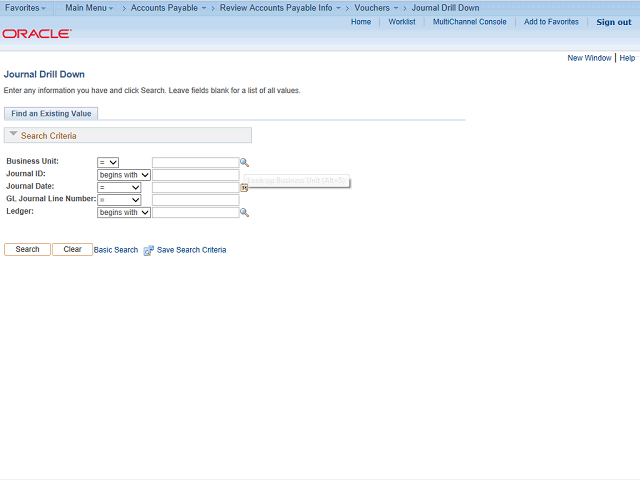Viewport: 640px width, 480px height.
Task: Open the Favorites menu
Action: pyautogui.click(x=25, y=8)
